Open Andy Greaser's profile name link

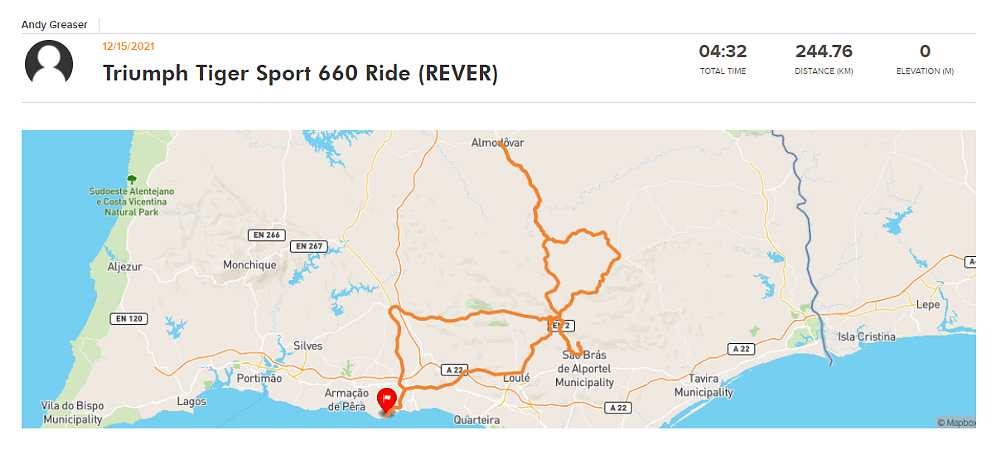[54, 24]
